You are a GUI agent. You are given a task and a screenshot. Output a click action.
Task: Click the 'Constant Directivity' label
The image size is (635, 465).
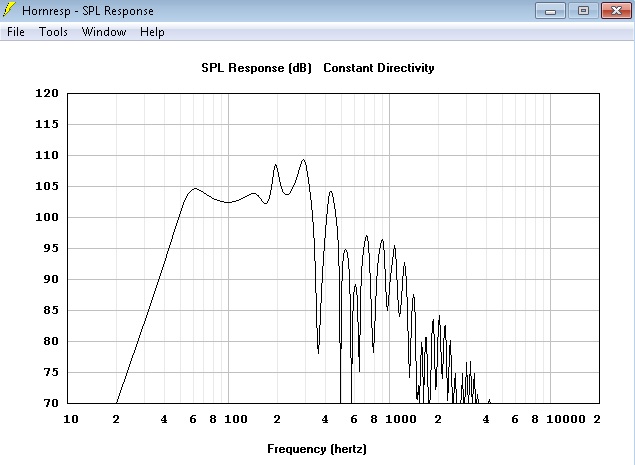click(379, 68)
